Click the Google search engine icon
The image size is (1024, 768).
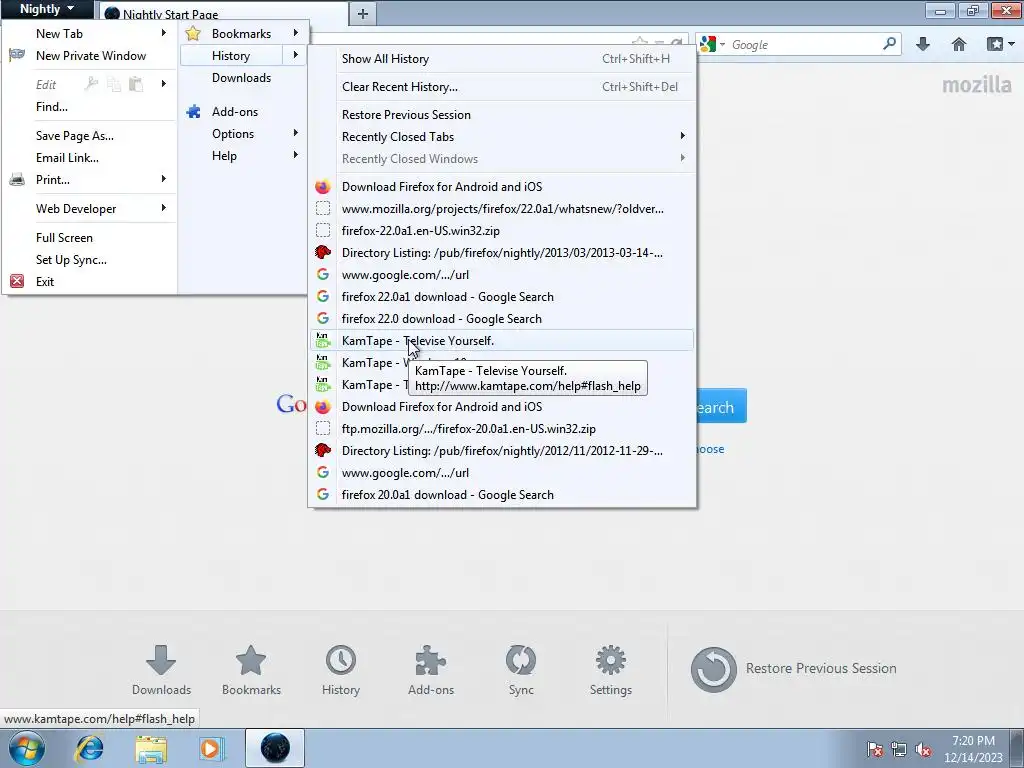coord(708,44)
